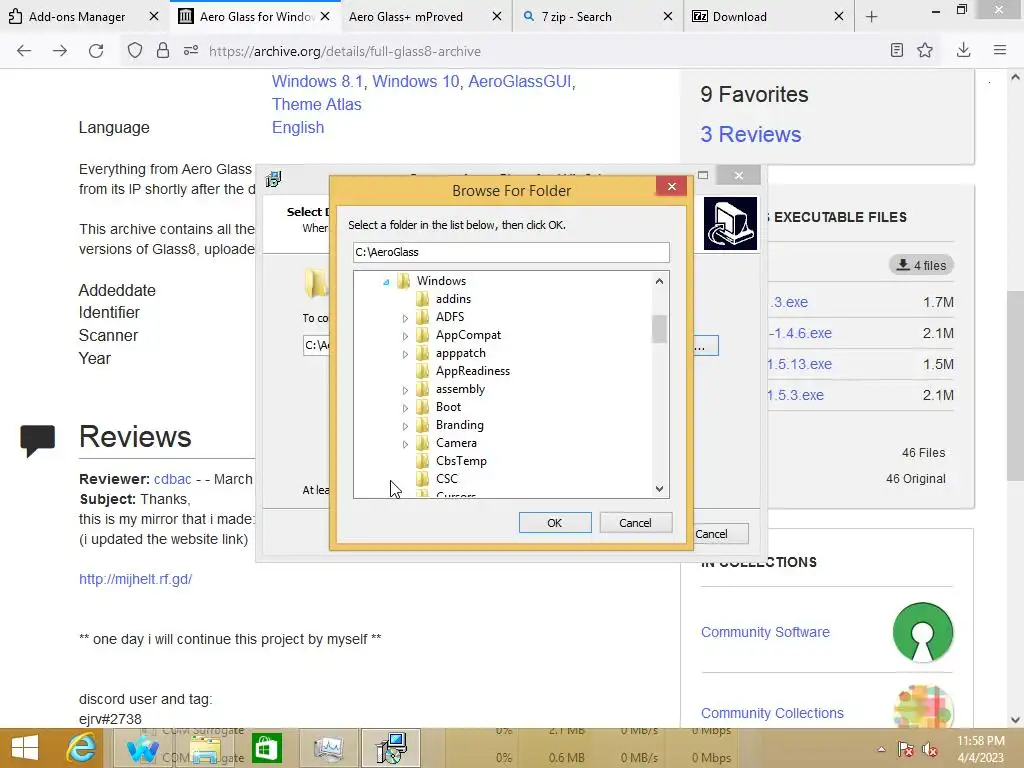Select the AppReadiness folder
Image resolution: width=1024 pixels, height=768 pixels.
click(x=473, y=371)
